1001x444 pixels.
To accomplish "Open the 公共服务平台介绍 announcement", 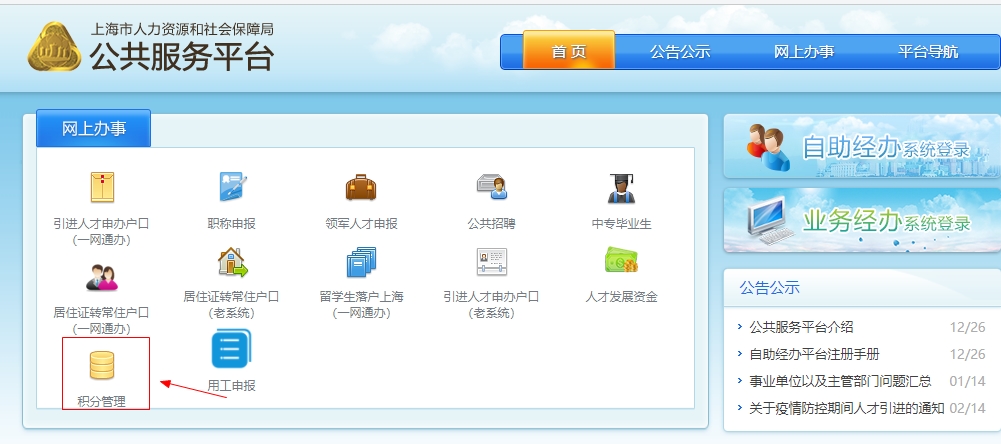I will pos(801,327).
